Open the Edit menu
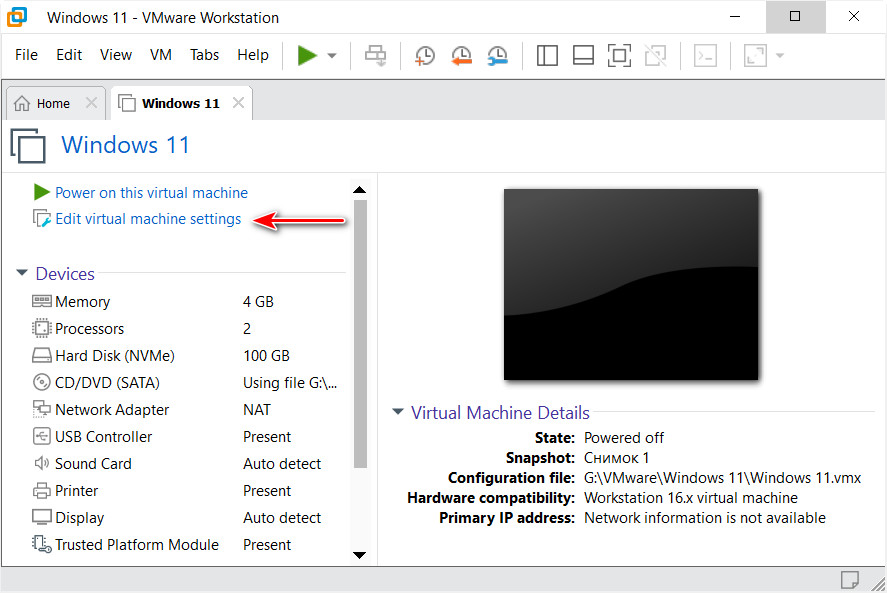The width and height of the screenshot is (887, 593). pos(69,55)
